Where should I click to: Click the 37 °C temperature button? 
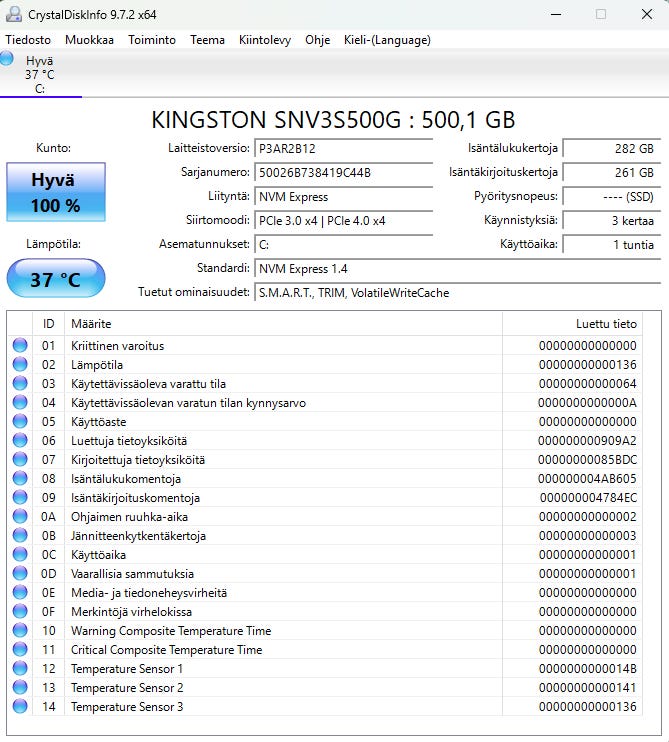point(55,279)
